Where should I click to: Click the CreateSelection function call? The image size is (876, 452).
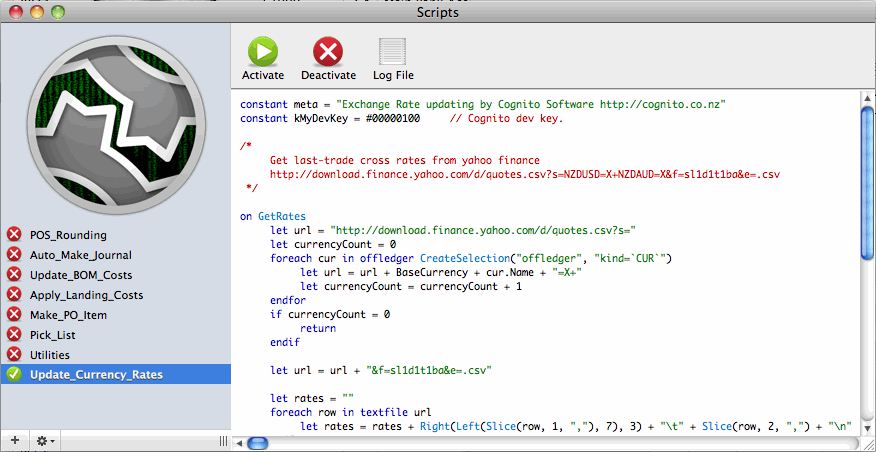pos(545,258)
